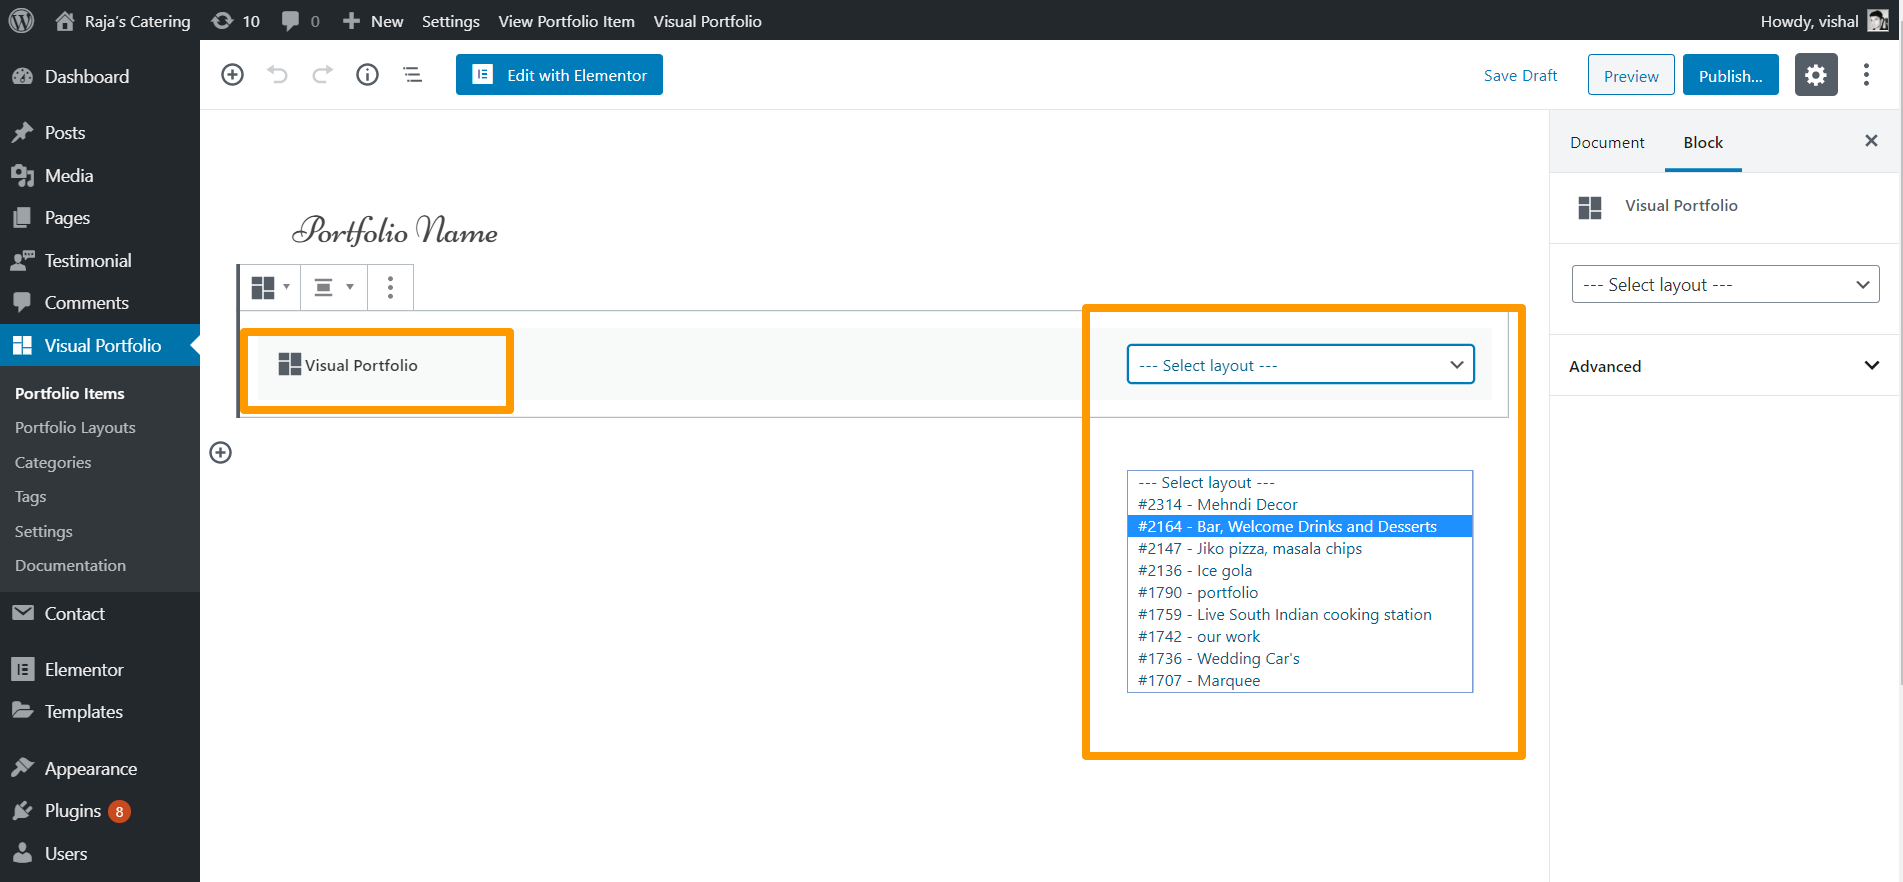The image size is (1903, 882).
Task: Open Visual Portfolio Settings submenu
Action: coord(43,531)
